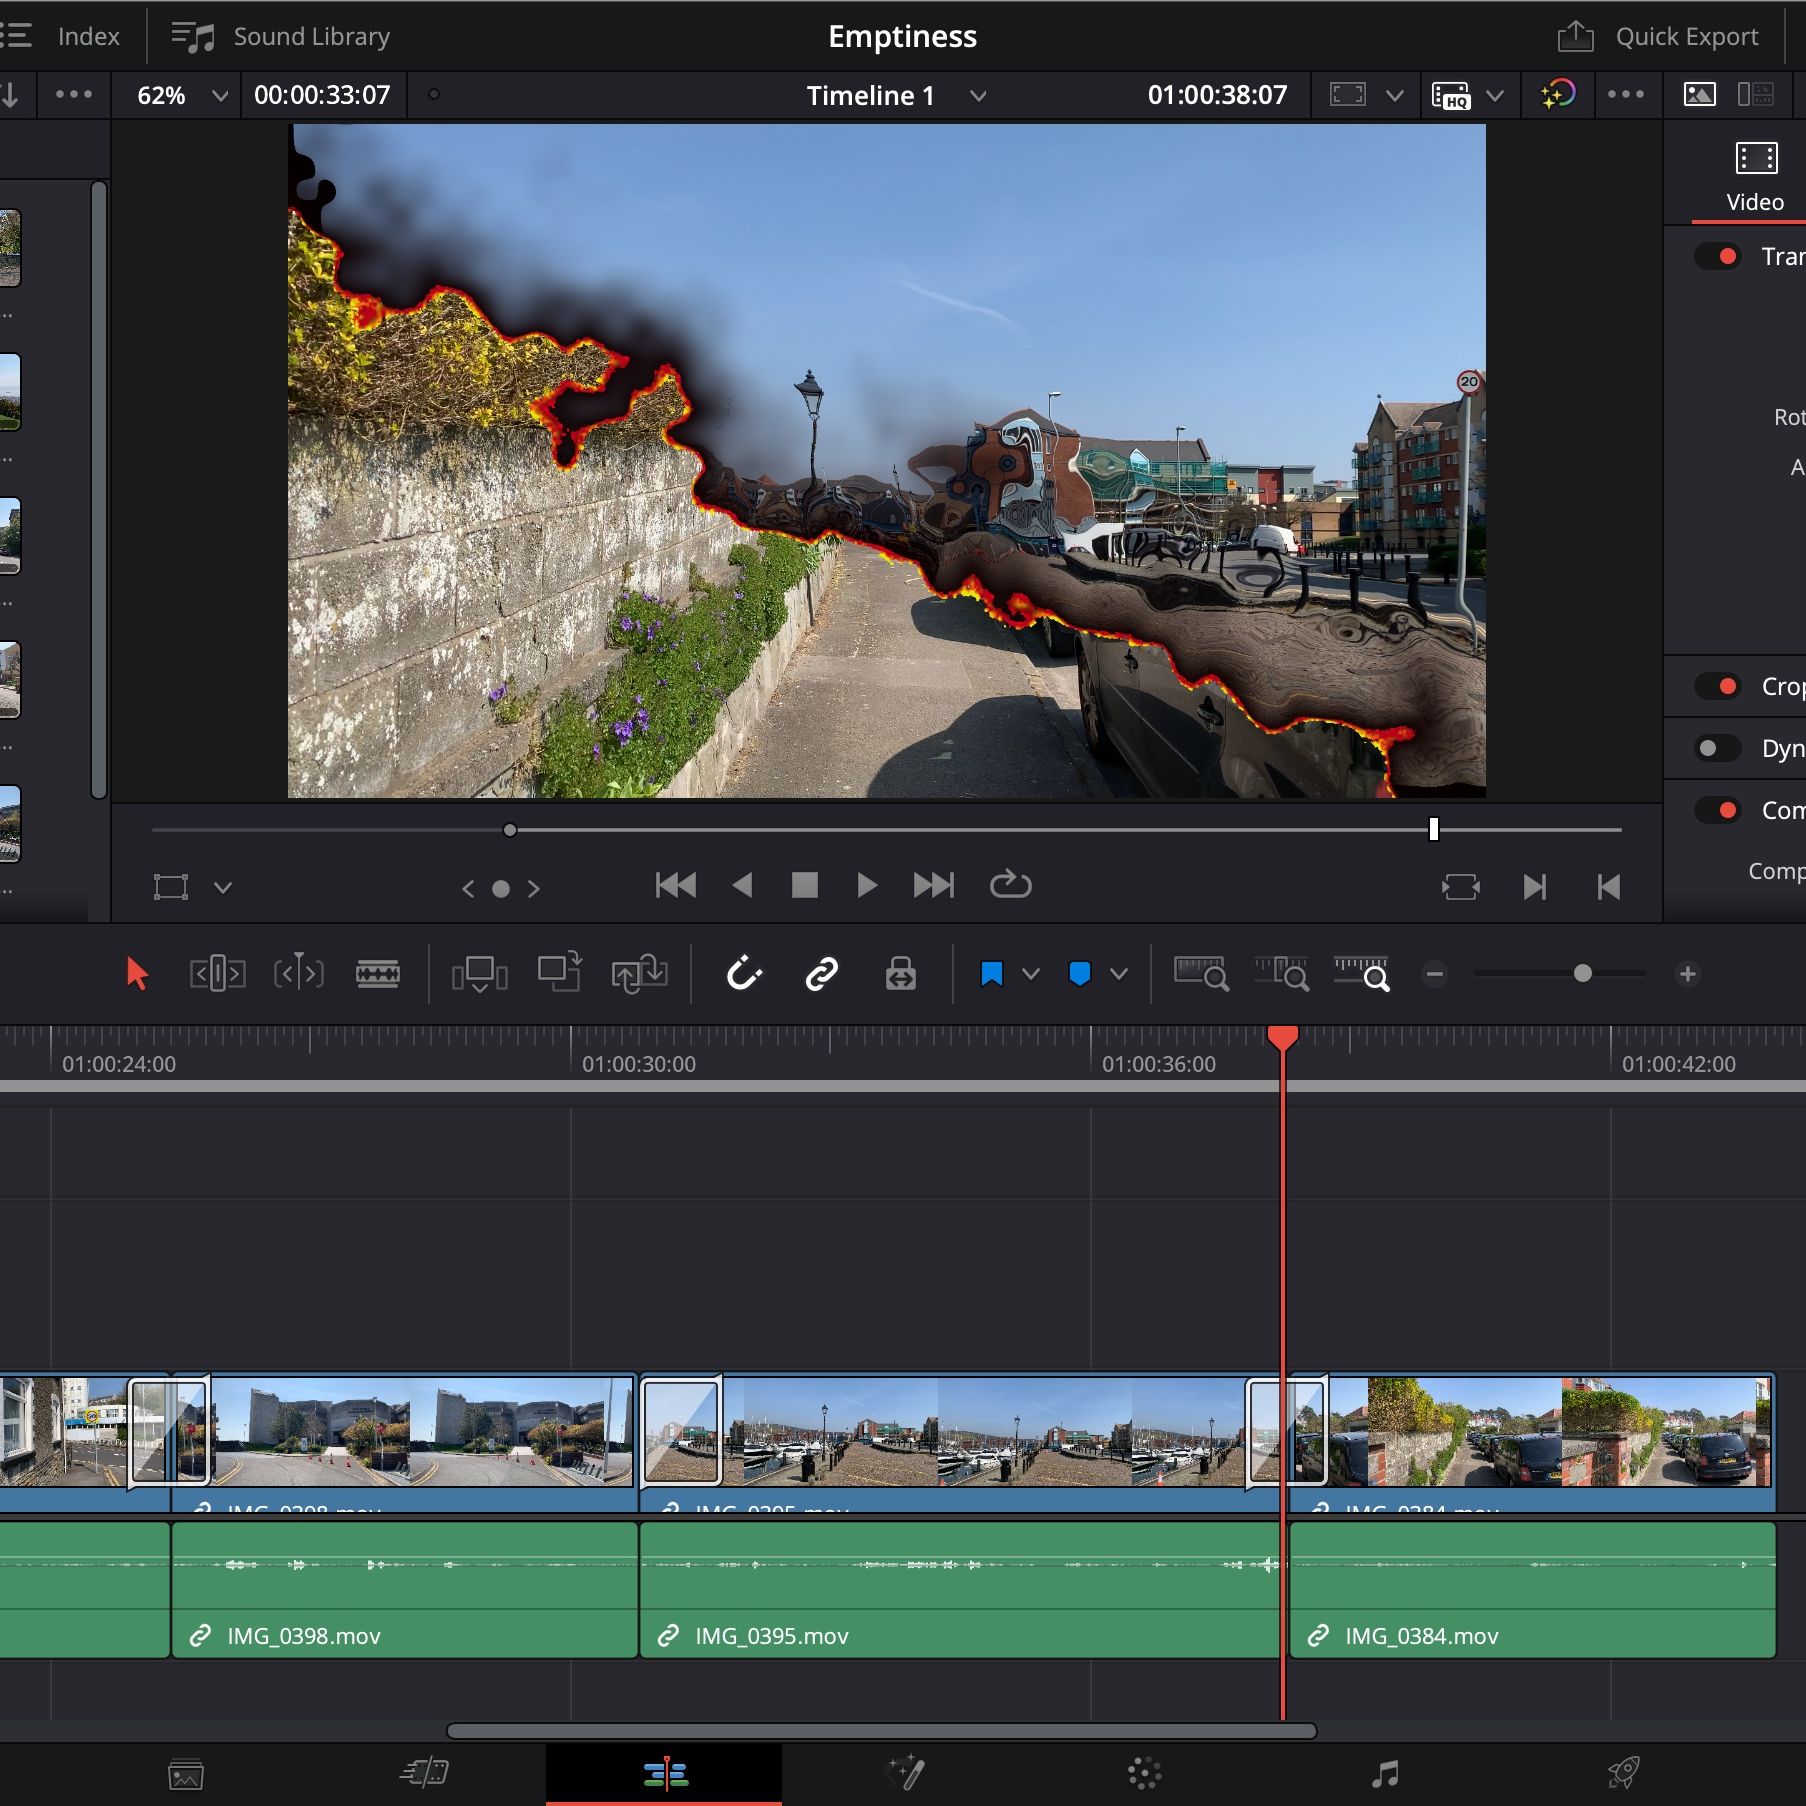
Task: Toggle timeline Snapping magnet icon
Action: [744, 973]
